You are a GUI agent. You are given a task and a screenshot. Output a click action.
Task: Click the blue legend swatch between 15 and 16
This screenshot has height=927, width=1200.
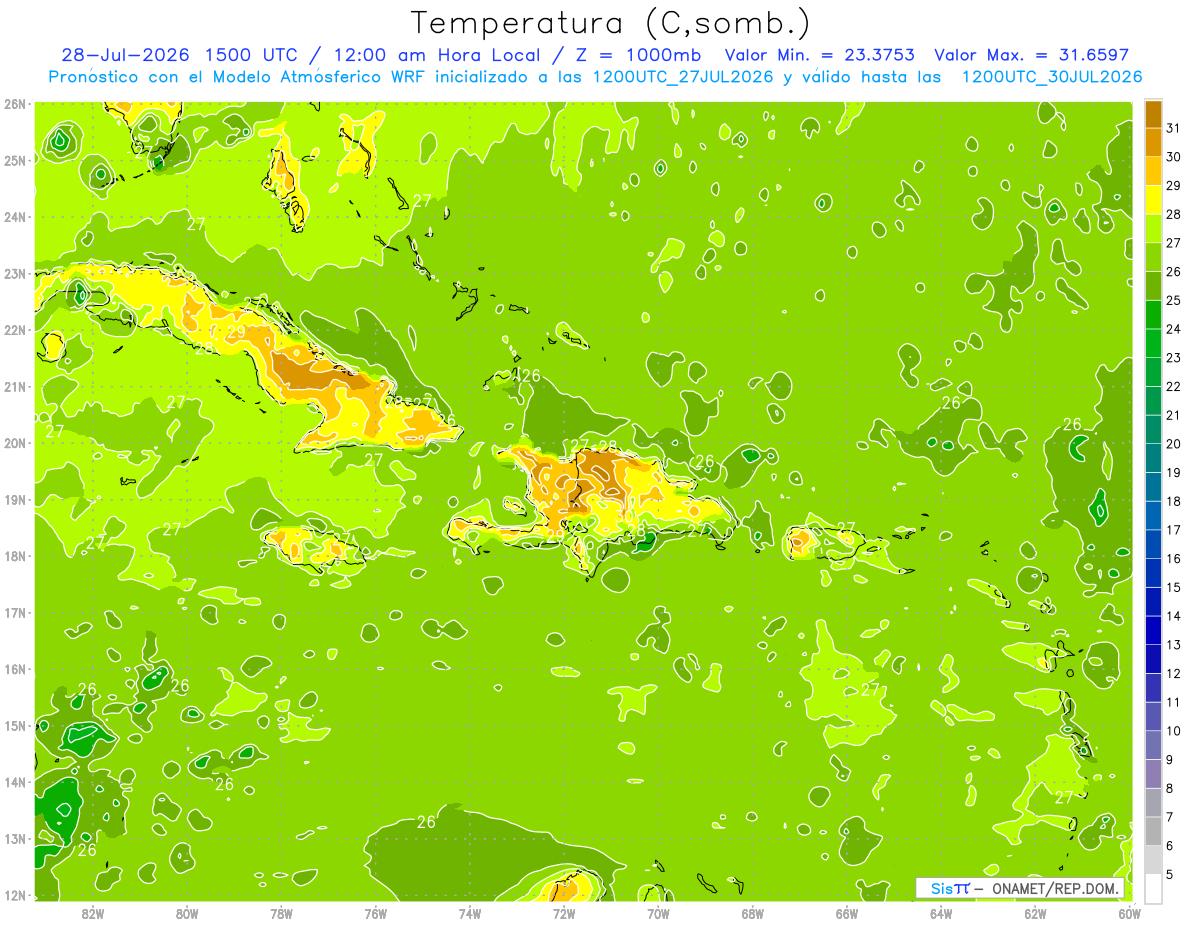(x=1153, y=573)
